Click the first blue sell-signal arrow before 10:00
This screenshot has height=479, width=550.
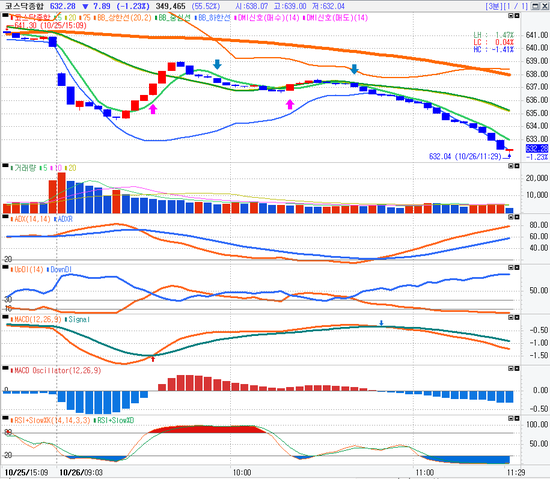click(x=217, y=64)
